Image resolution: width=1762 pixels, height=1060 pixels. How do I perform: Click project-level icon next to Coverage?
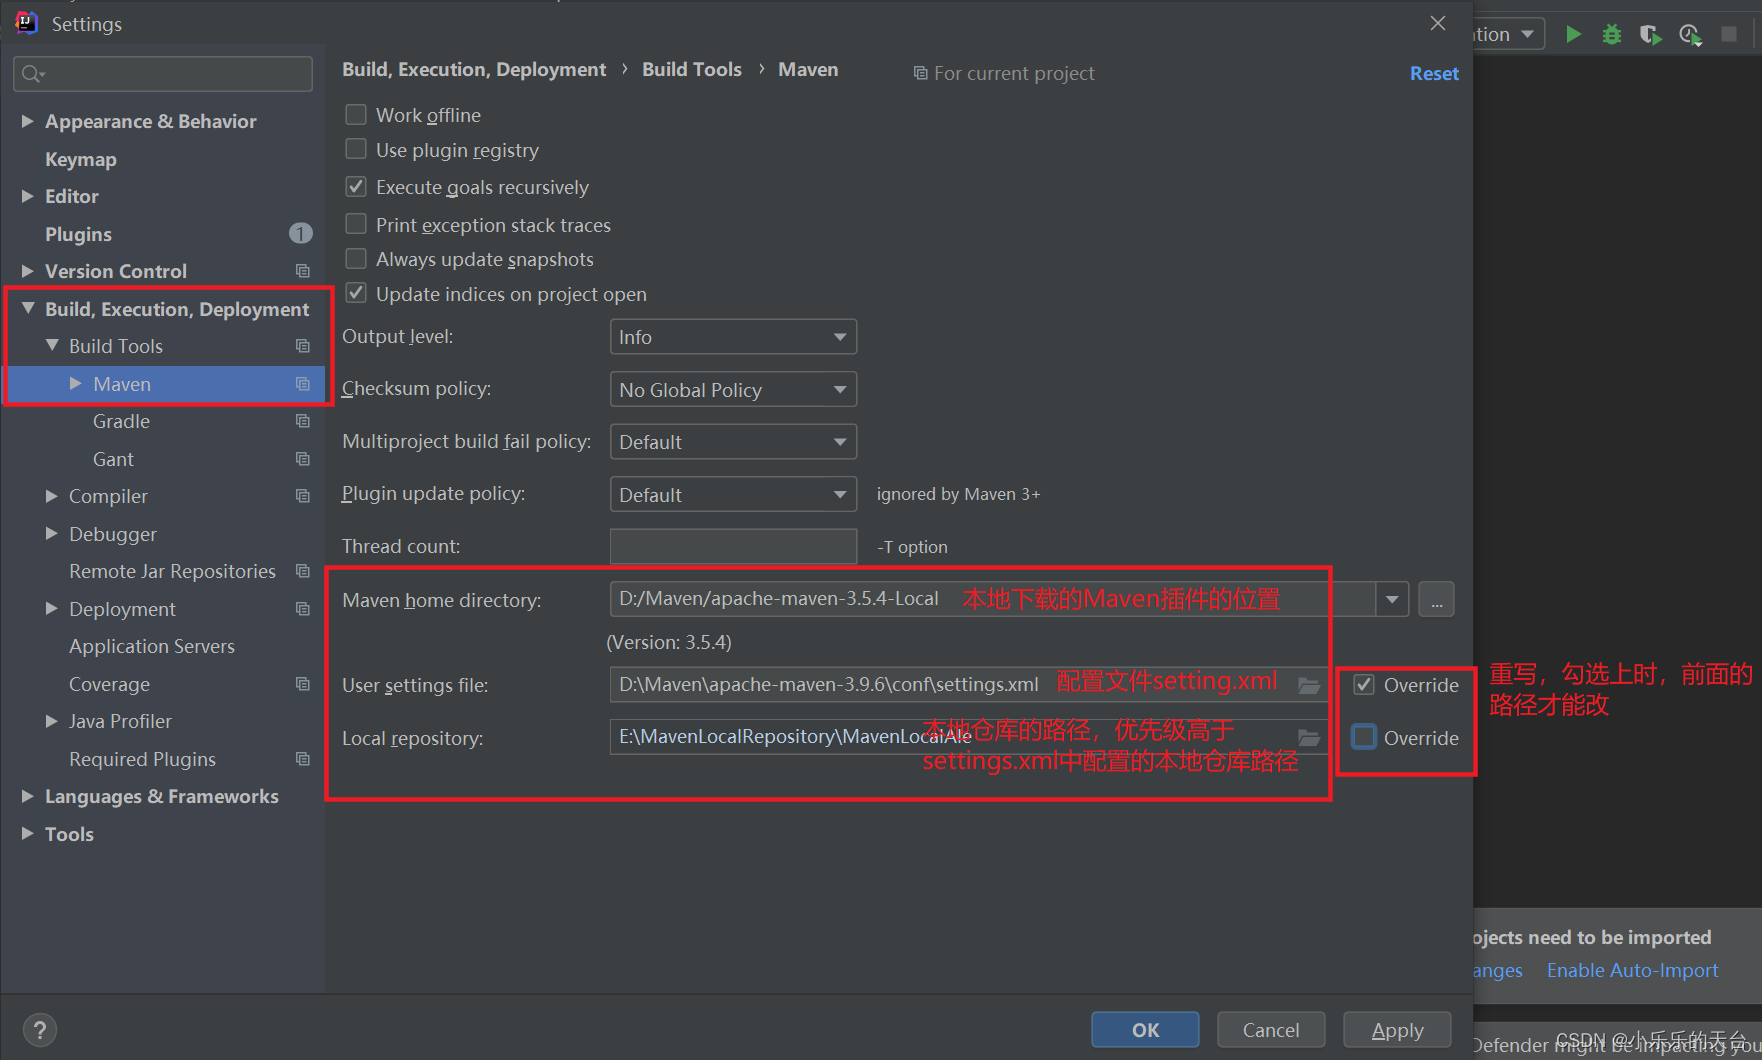click(x=303, y=684)
